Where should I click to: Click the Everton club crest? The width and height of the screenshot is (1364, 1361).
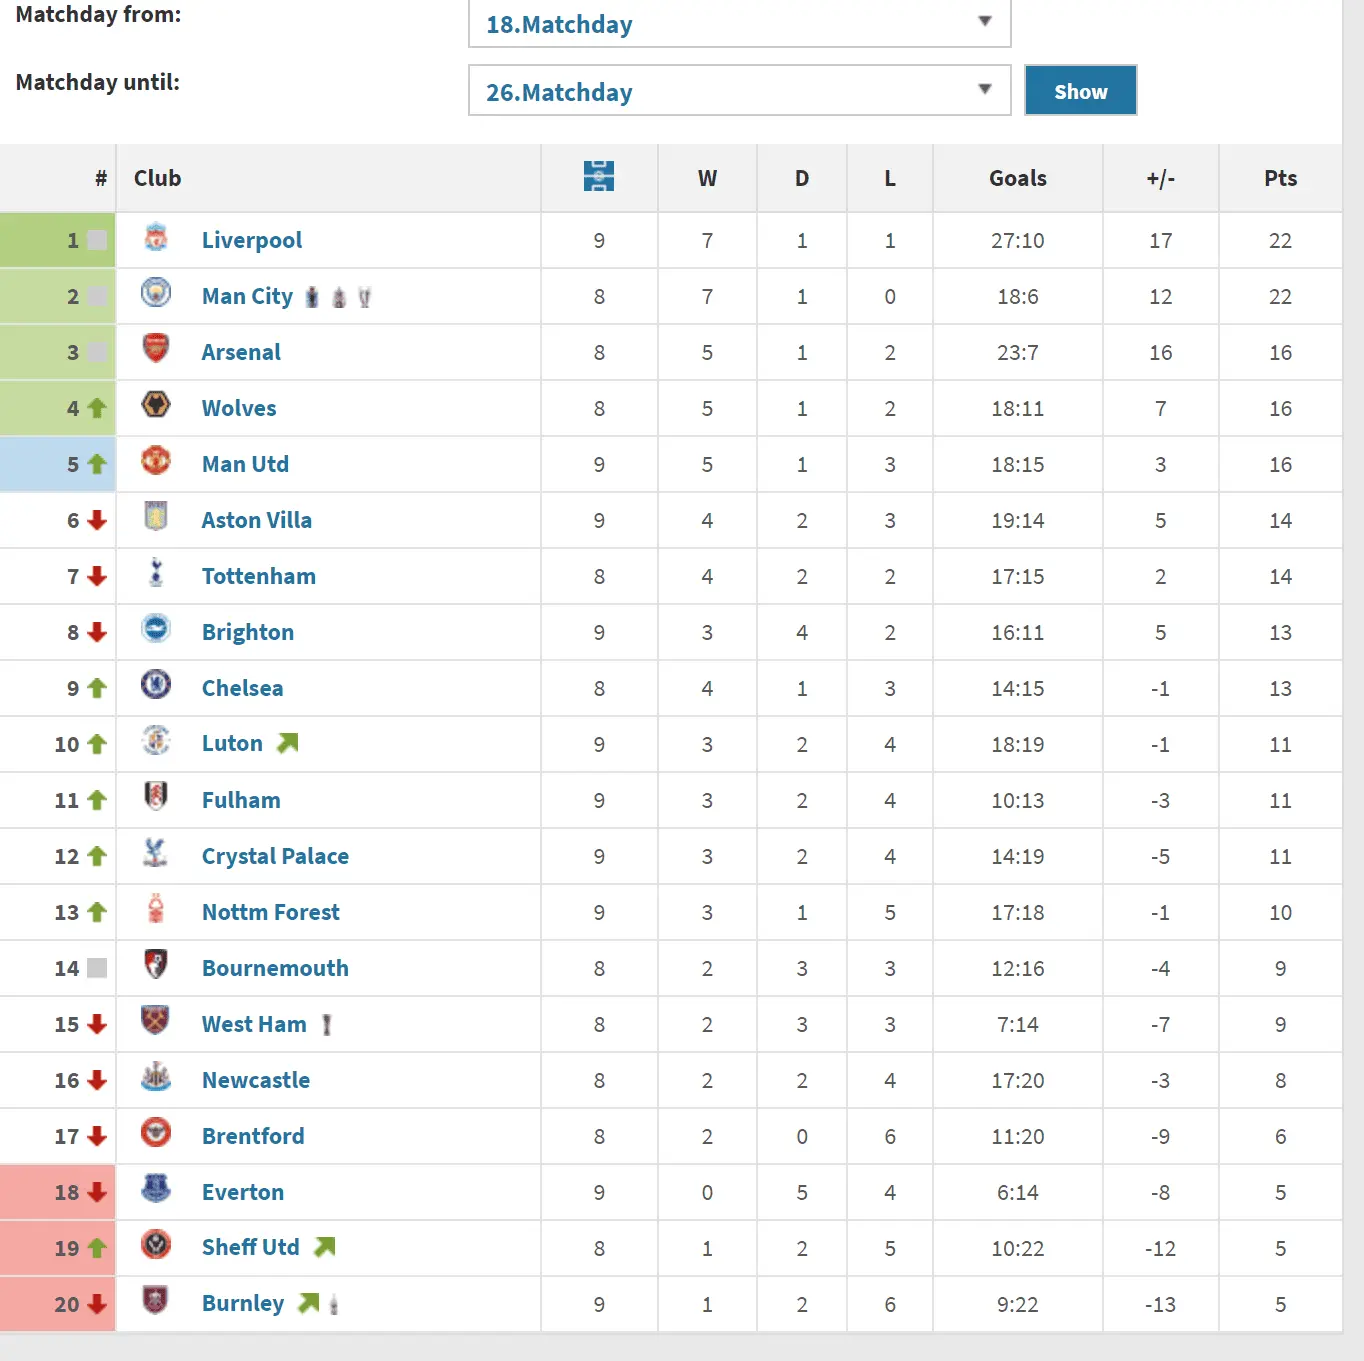156,1190
